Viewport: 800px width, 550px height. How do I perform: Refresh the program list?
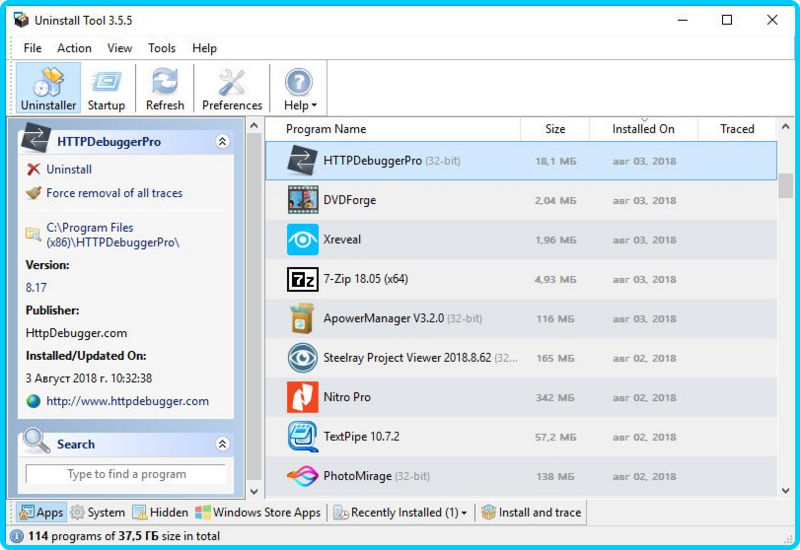tap(165, 88)
